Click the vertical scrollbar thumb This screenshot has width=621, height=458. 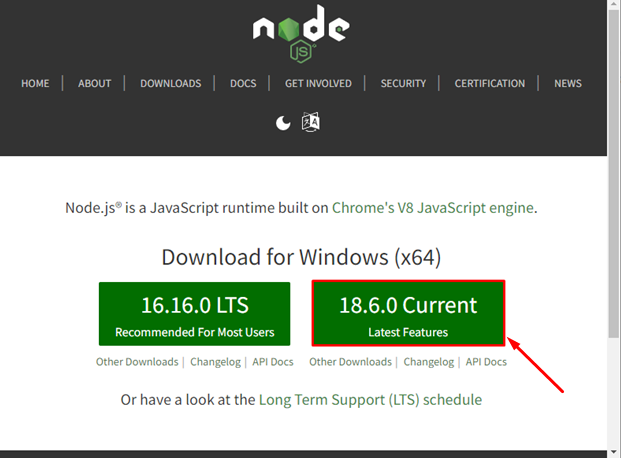tap(614, 174)
